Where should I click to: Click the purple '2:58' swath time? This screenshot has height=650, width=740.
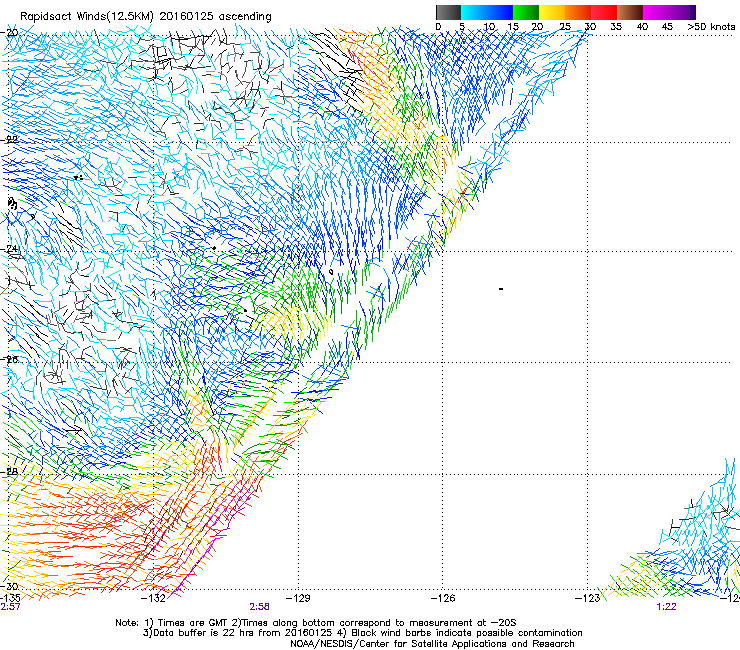pyautogui.click(x=260, y=607)
